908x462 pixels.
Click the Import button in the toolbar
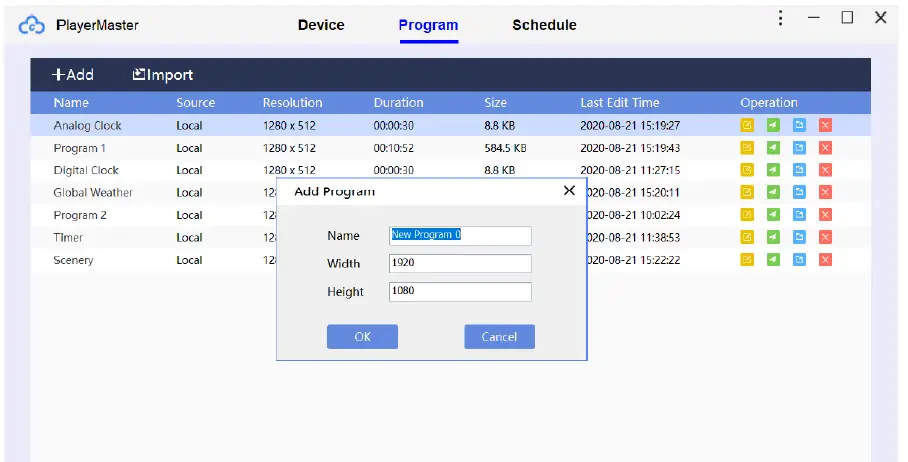coord(163,75)
